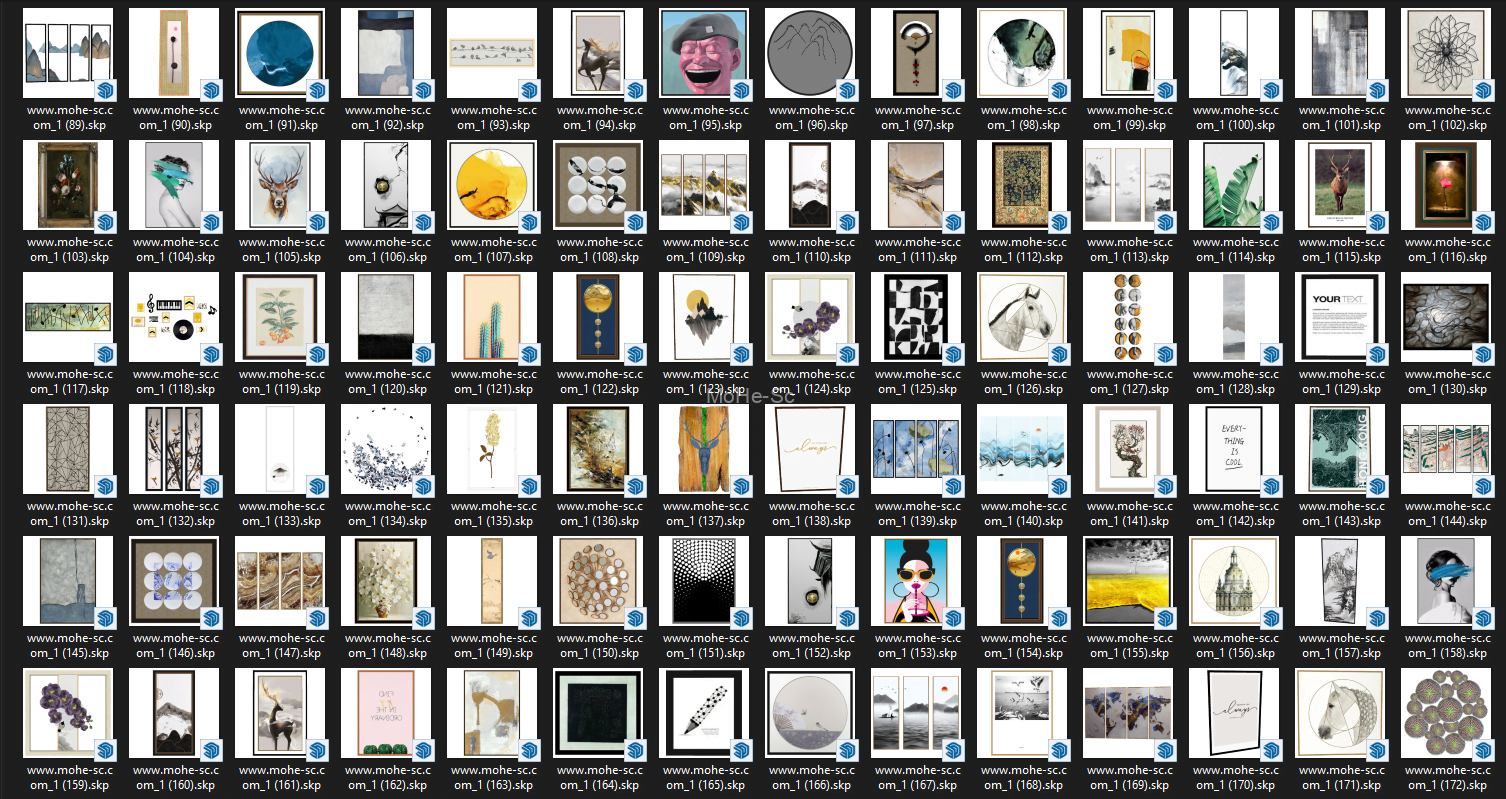Open the 'Everything is cool' poster om_1 (142).skp

[x=1234, y=449]
